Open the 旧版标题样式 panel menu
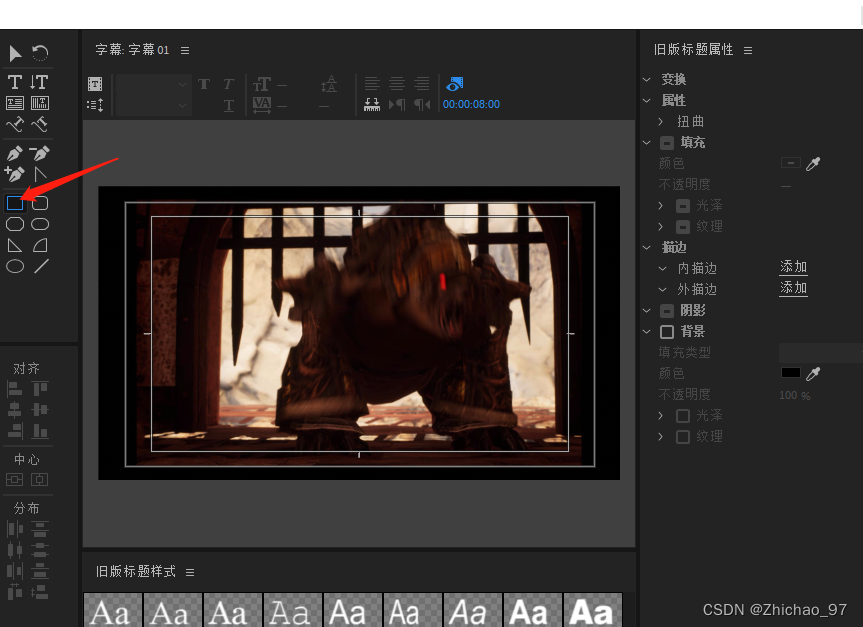 [190, 573]
